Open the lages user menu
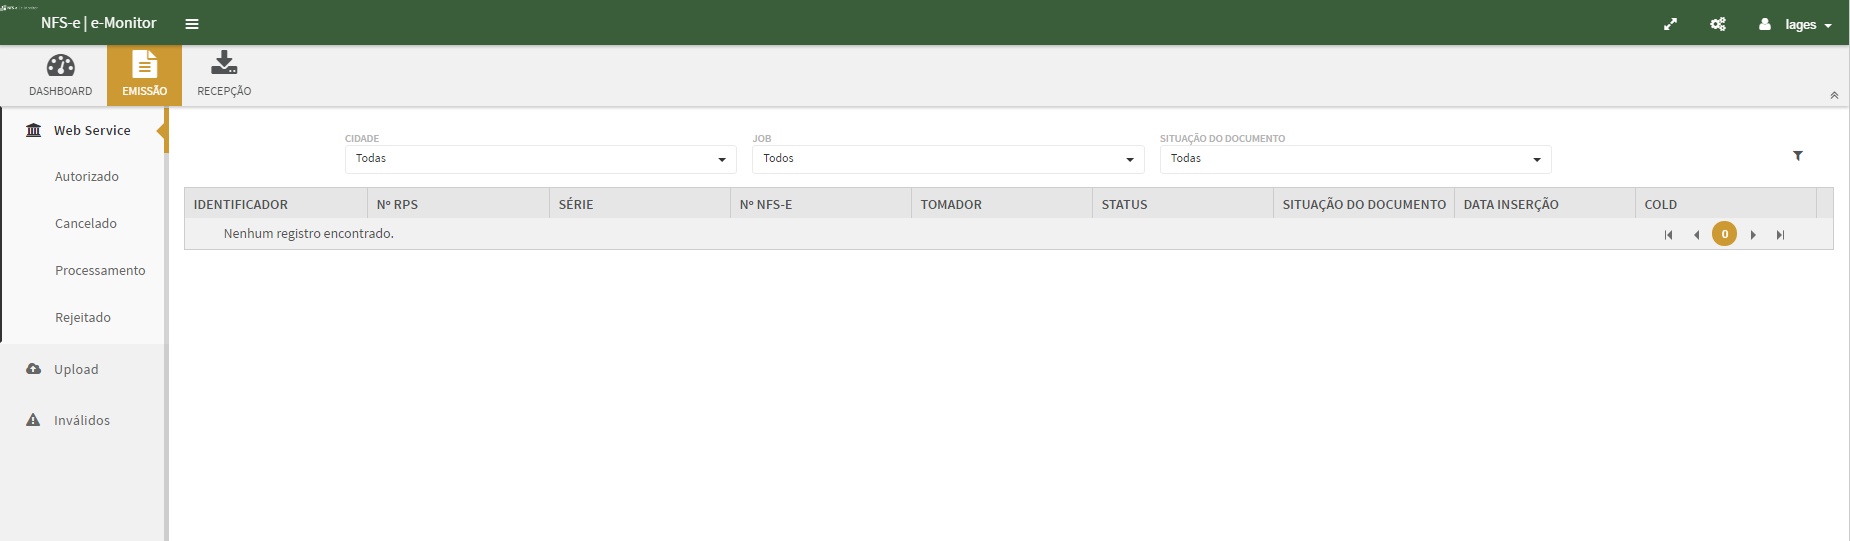Screen dimensions: 1850x541 point(1796,24)
